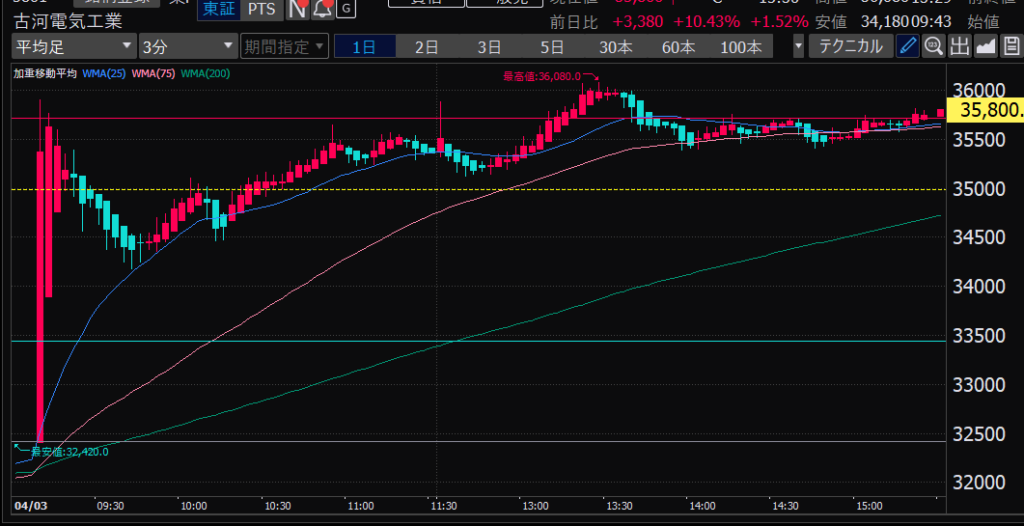
Task: Switch market to PTS
Action: tap(262, 9)
